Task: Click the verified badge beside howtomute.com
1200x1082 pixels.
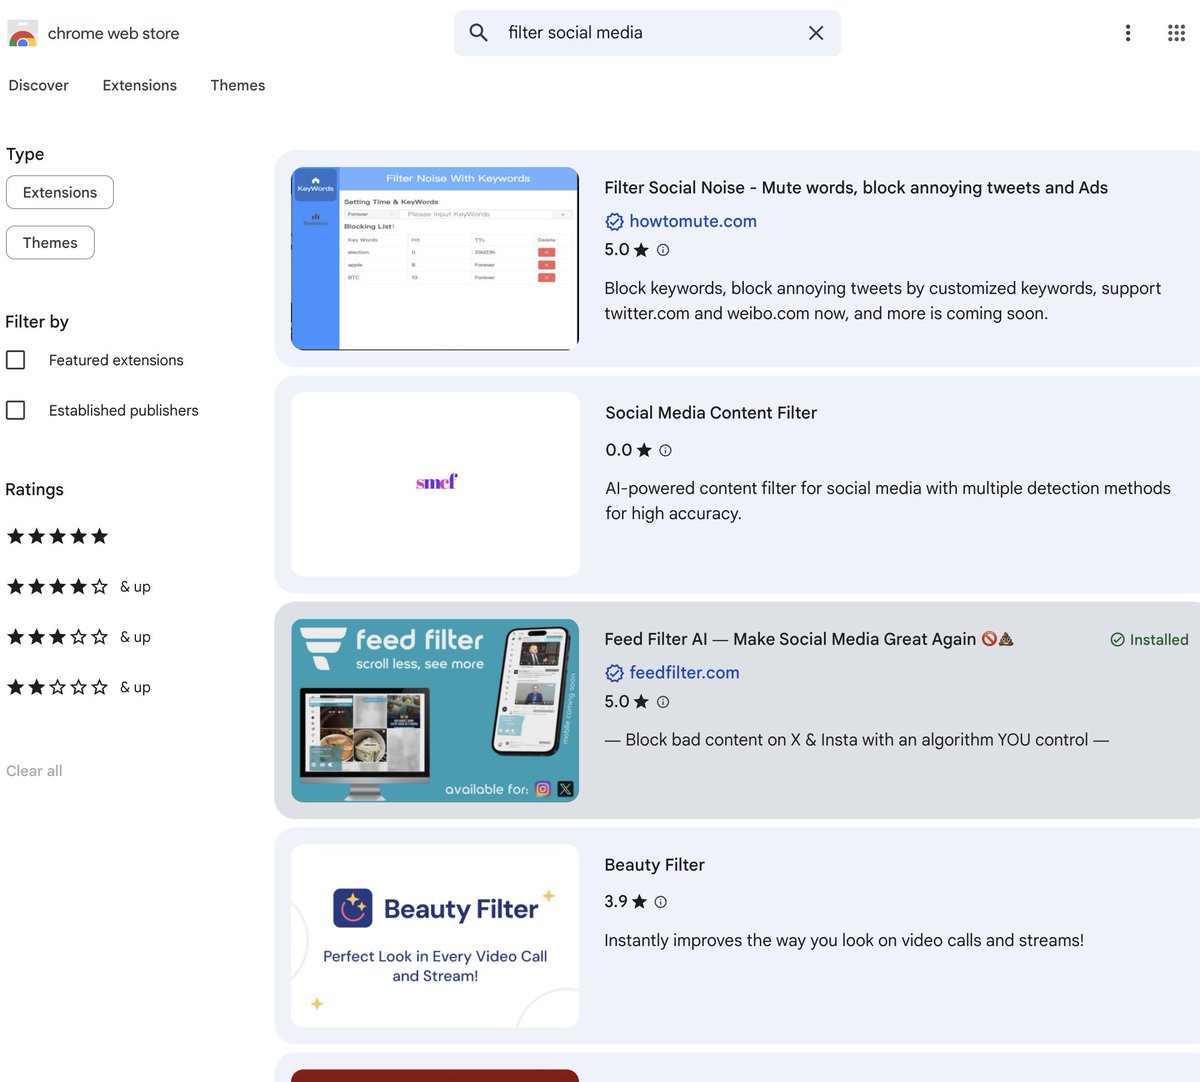Action: point(614,222)
